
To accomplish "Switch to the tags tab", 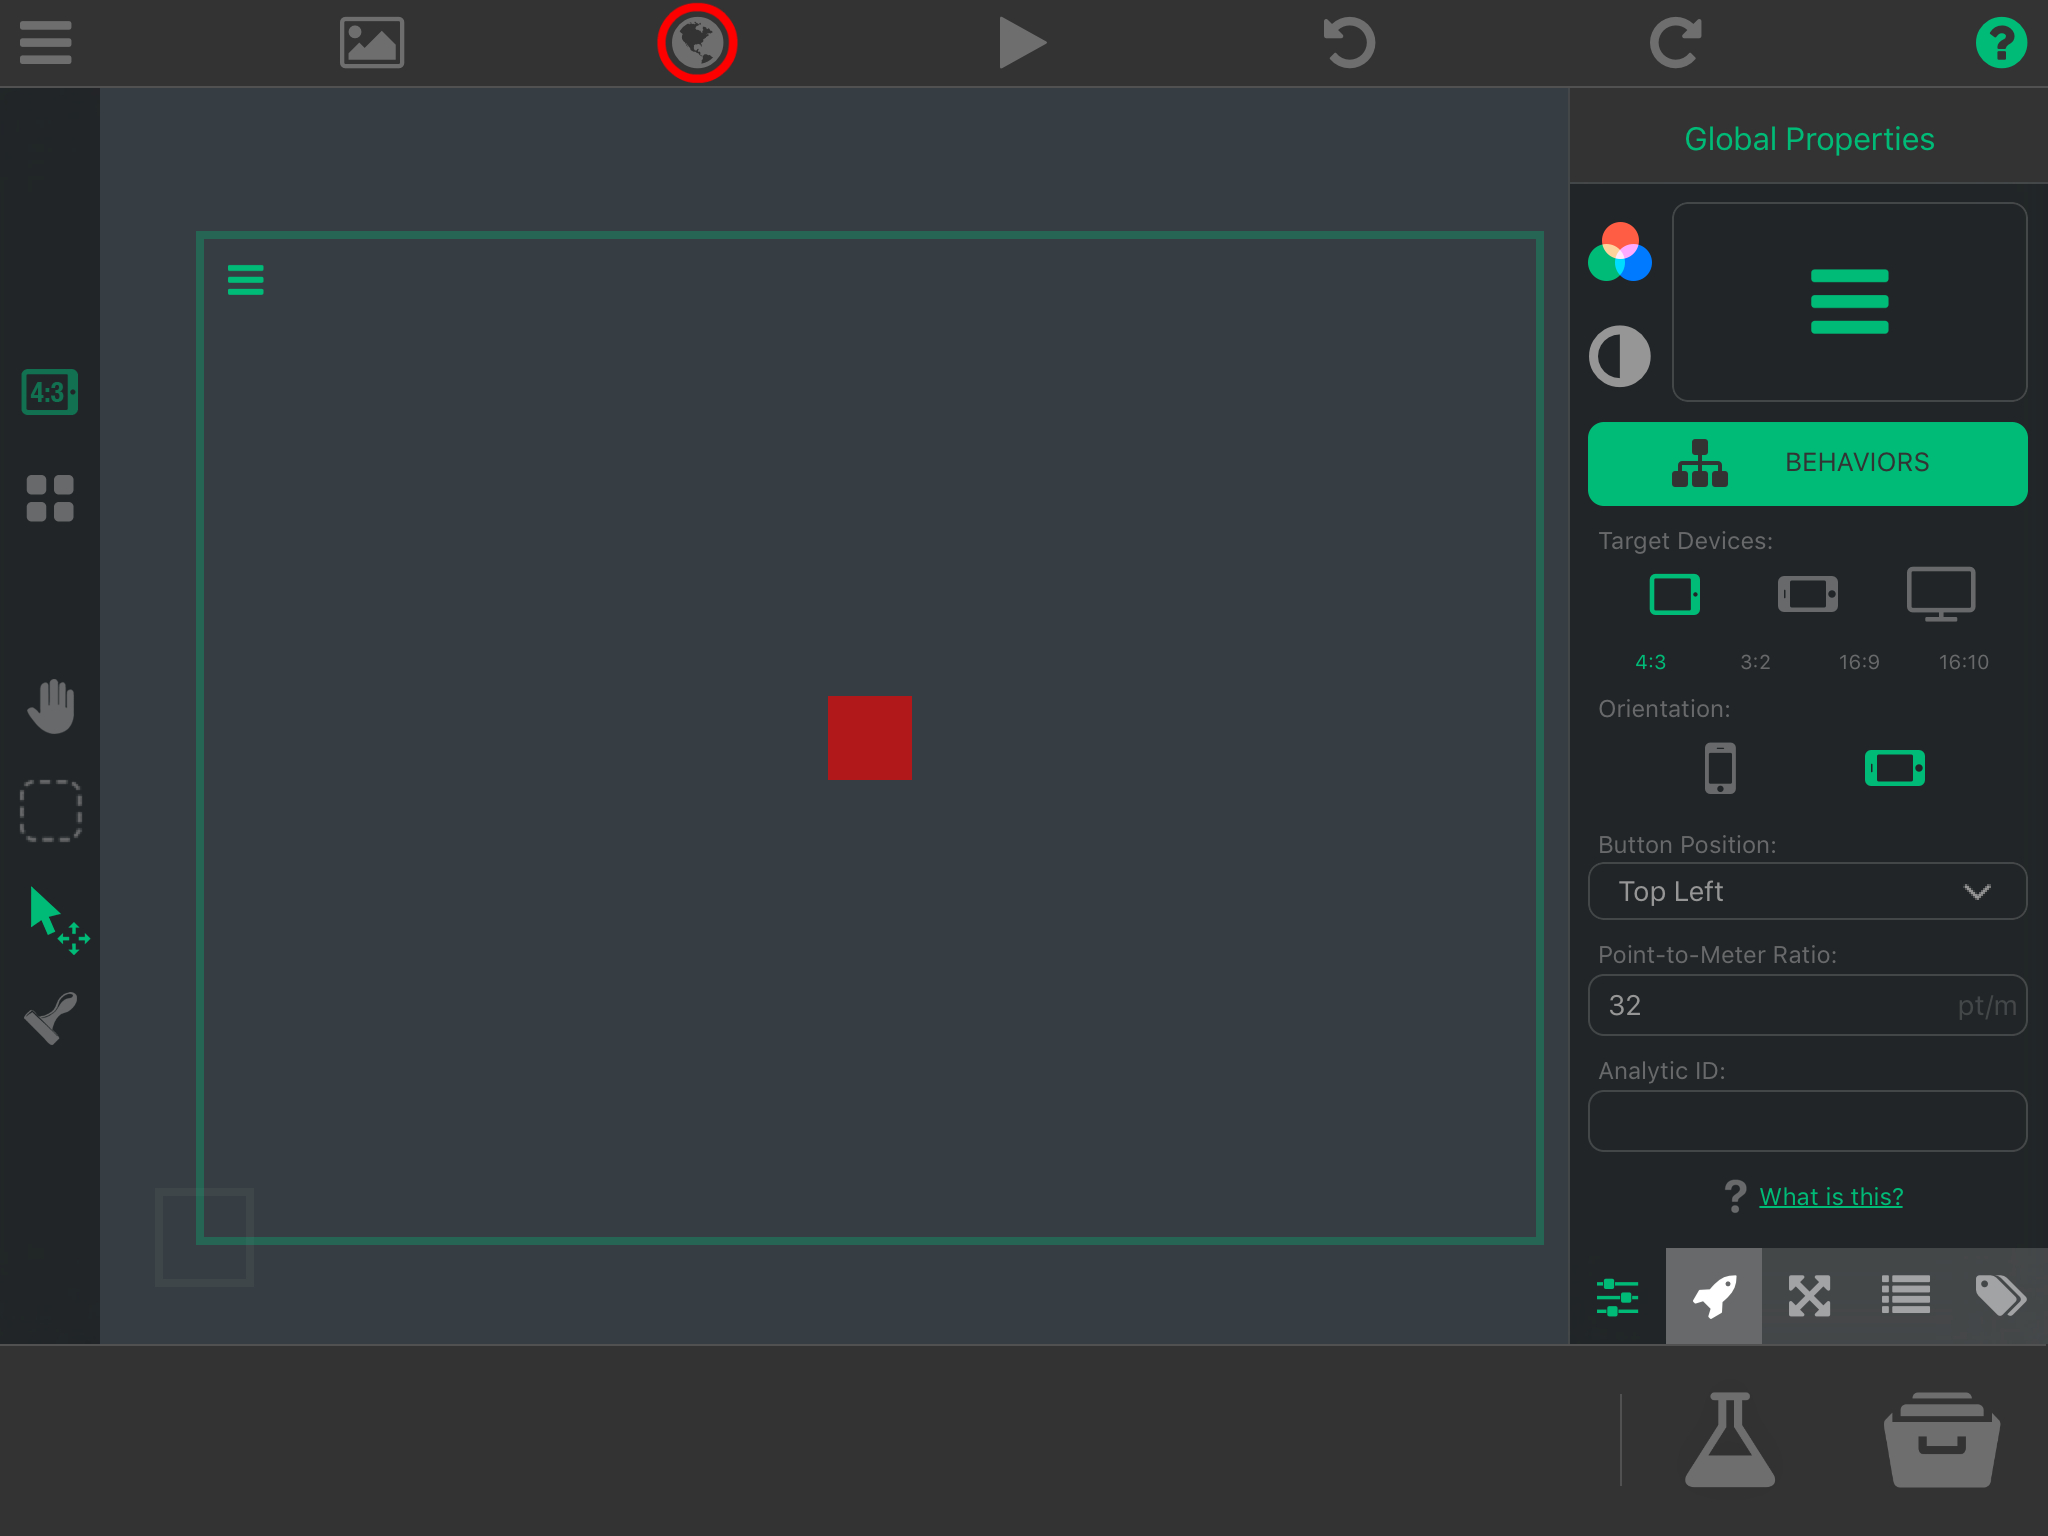I will 2000,1296.
